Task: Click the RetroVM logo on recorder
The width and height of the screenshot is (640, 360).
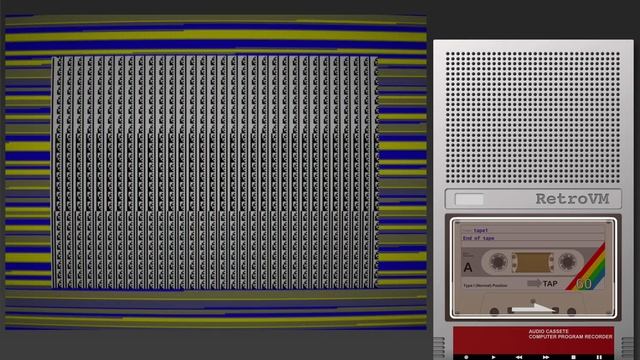Action: (572, 199)
